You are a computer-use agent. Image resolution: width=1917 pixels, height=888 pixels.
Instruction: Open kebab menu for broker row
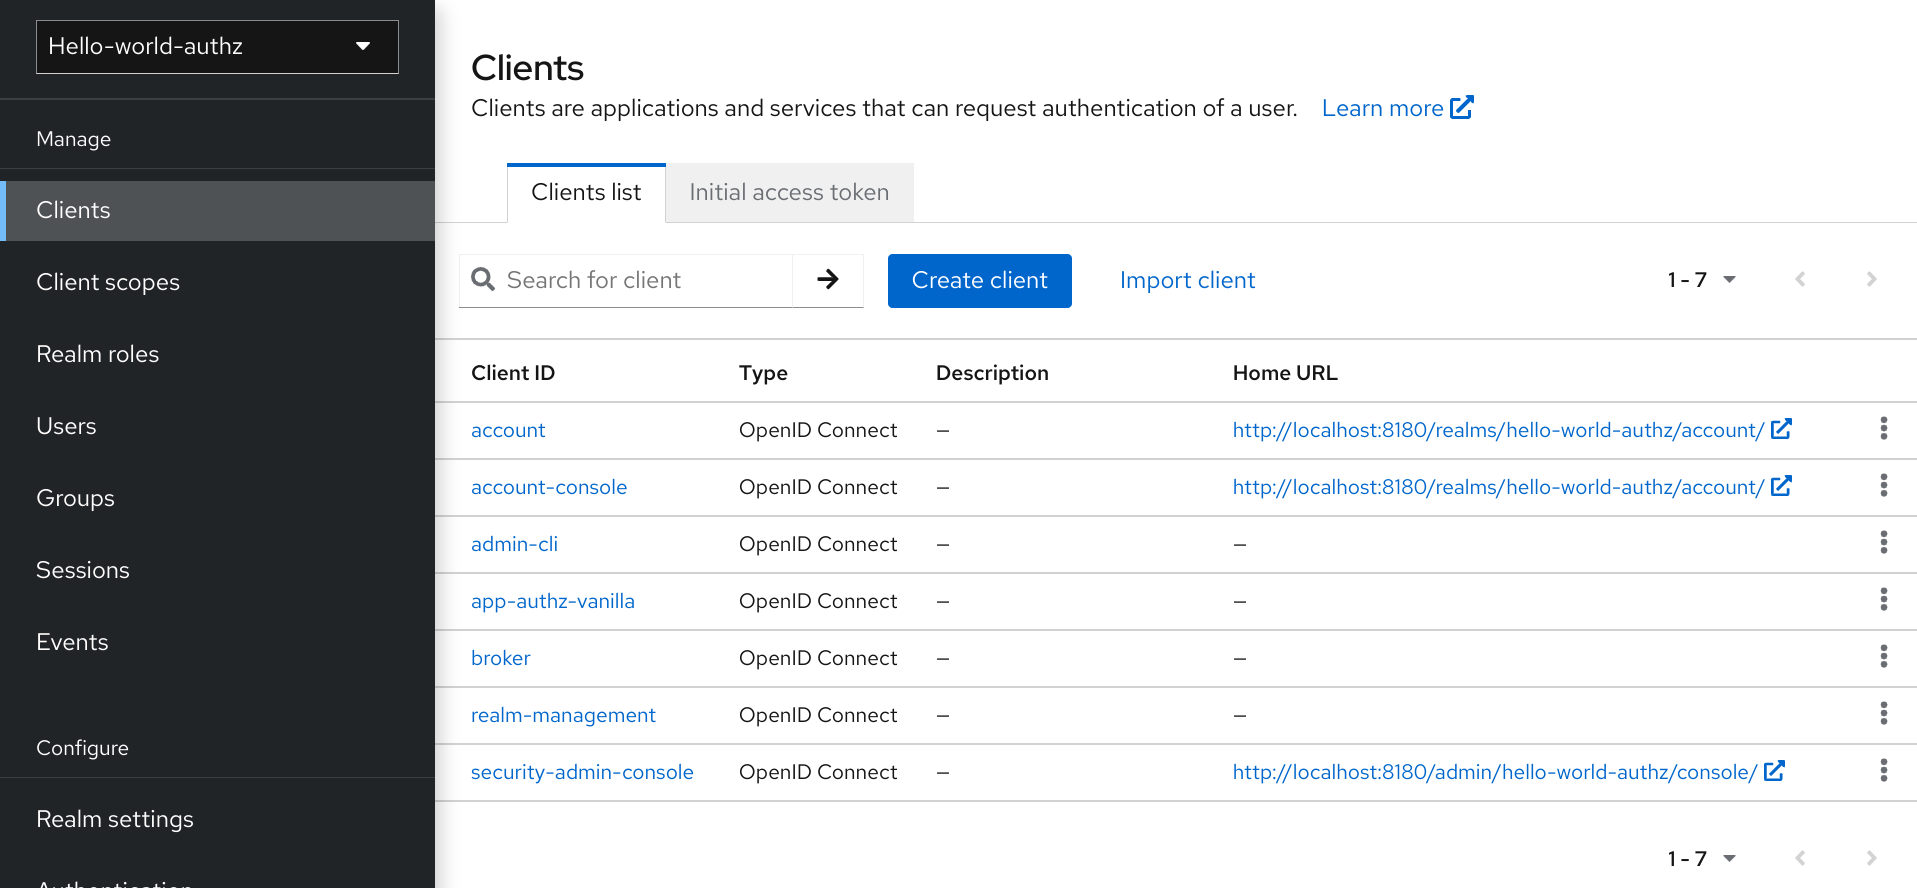click(x=1883, y=657)
